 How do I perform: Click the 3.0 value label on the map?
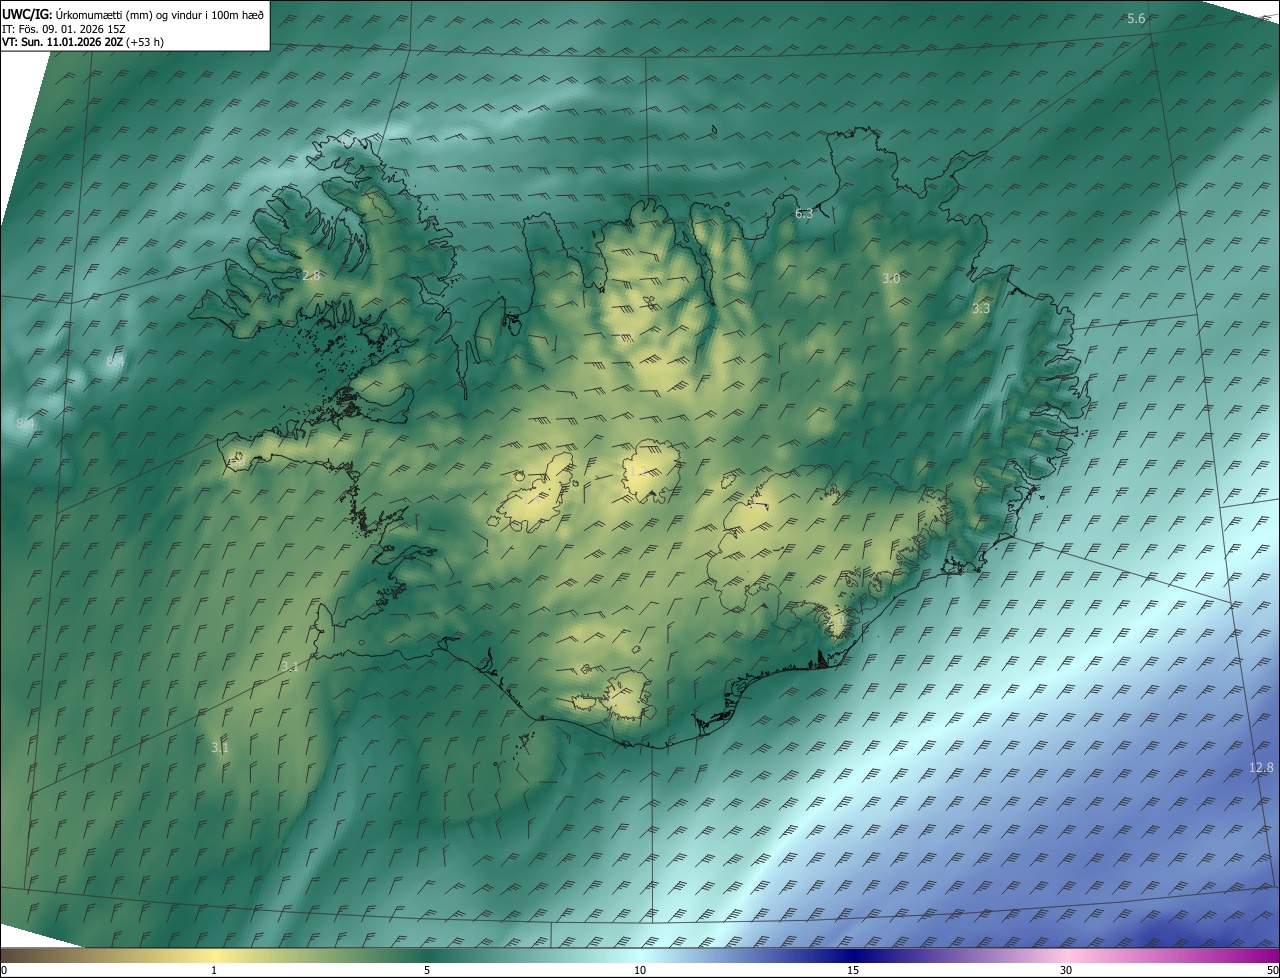pos(891,278)
